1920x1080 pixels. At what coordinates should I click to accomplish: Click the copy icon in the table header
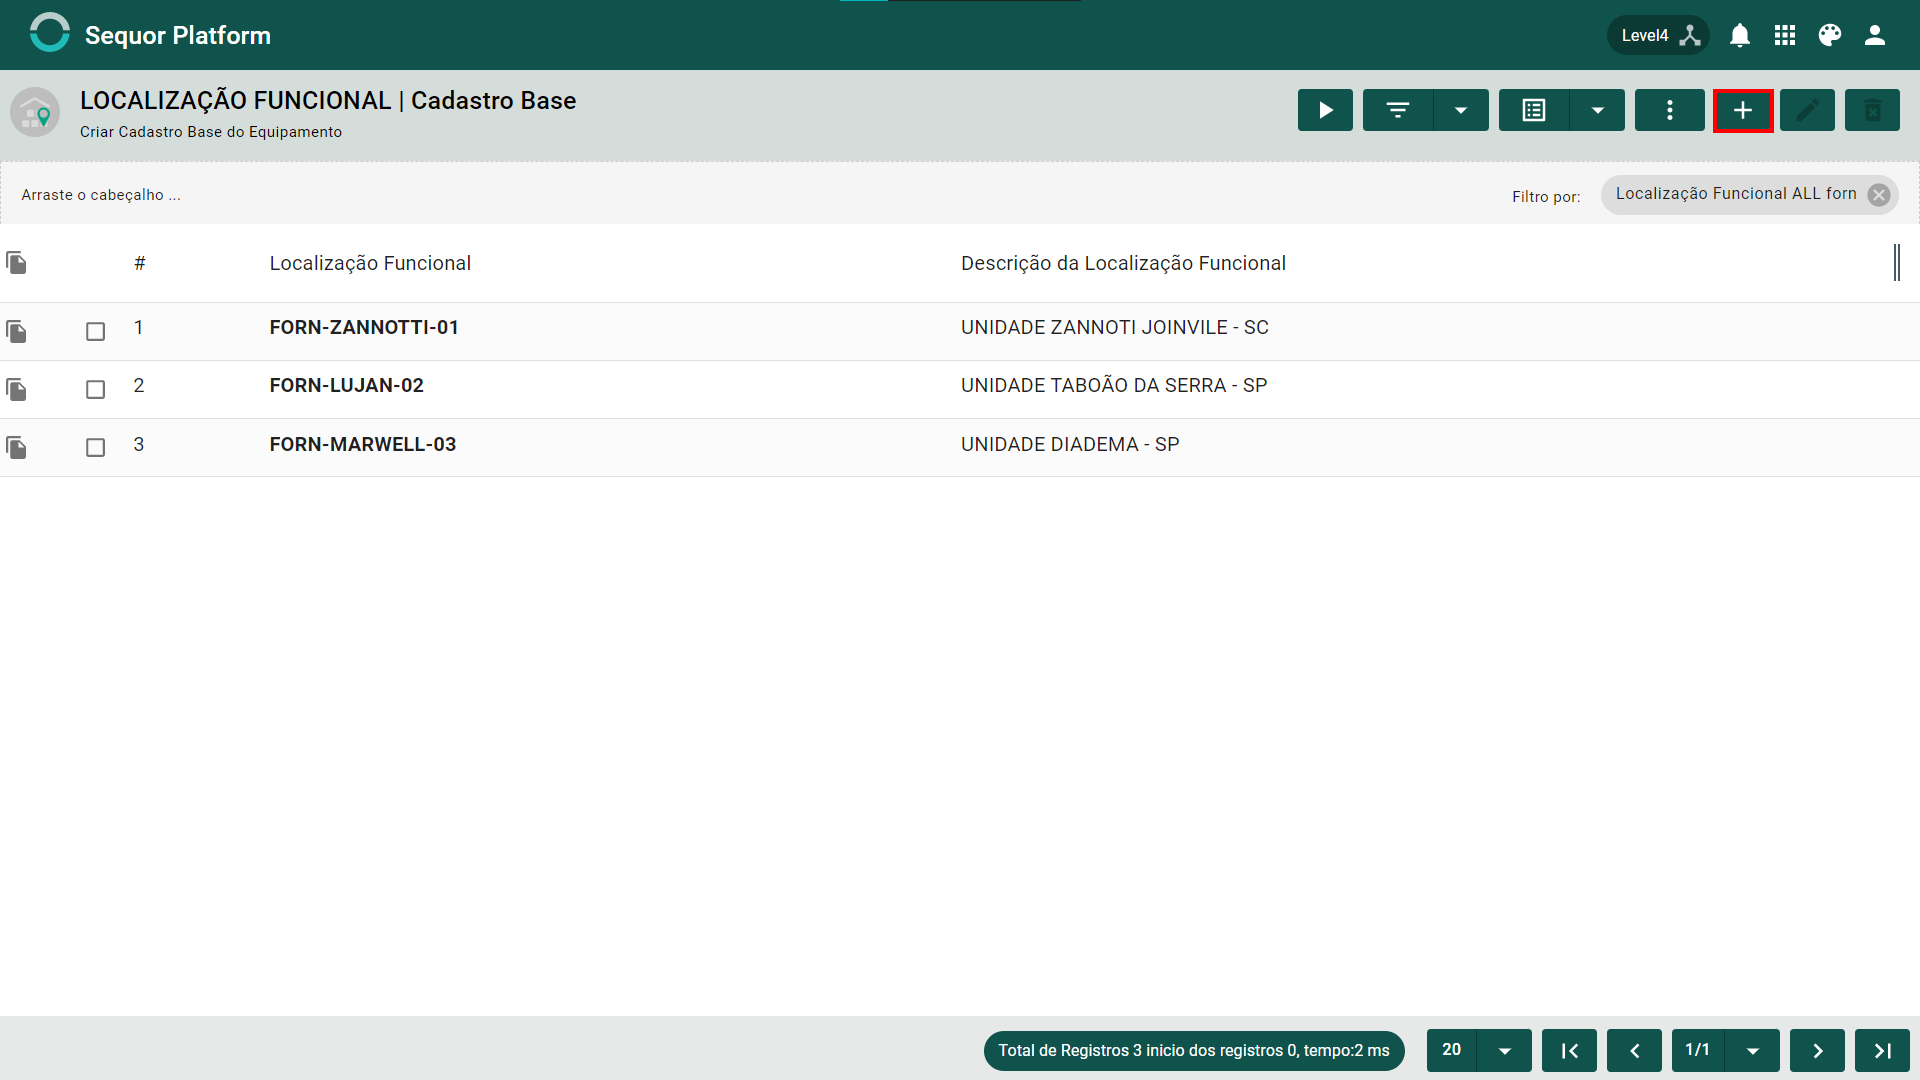pyautogui.click(x=16, y=263)
